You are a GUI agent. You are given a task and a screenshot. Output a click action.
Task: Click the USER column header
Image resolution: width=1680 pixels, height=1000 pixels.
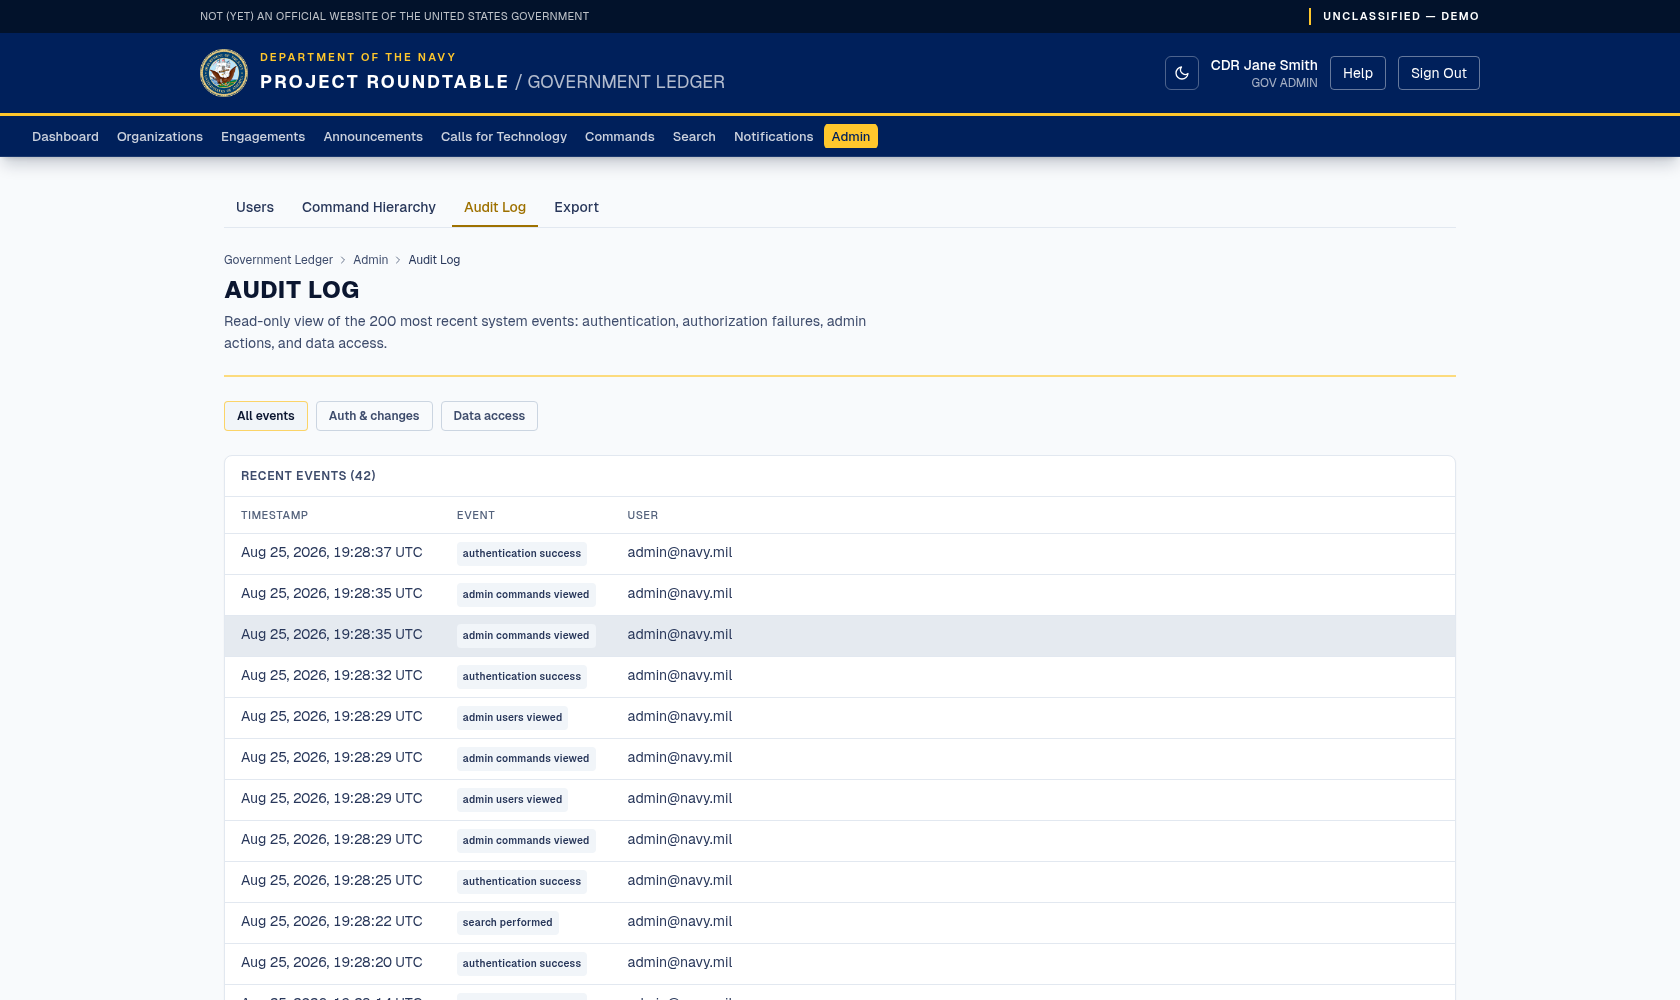(643, 515)
